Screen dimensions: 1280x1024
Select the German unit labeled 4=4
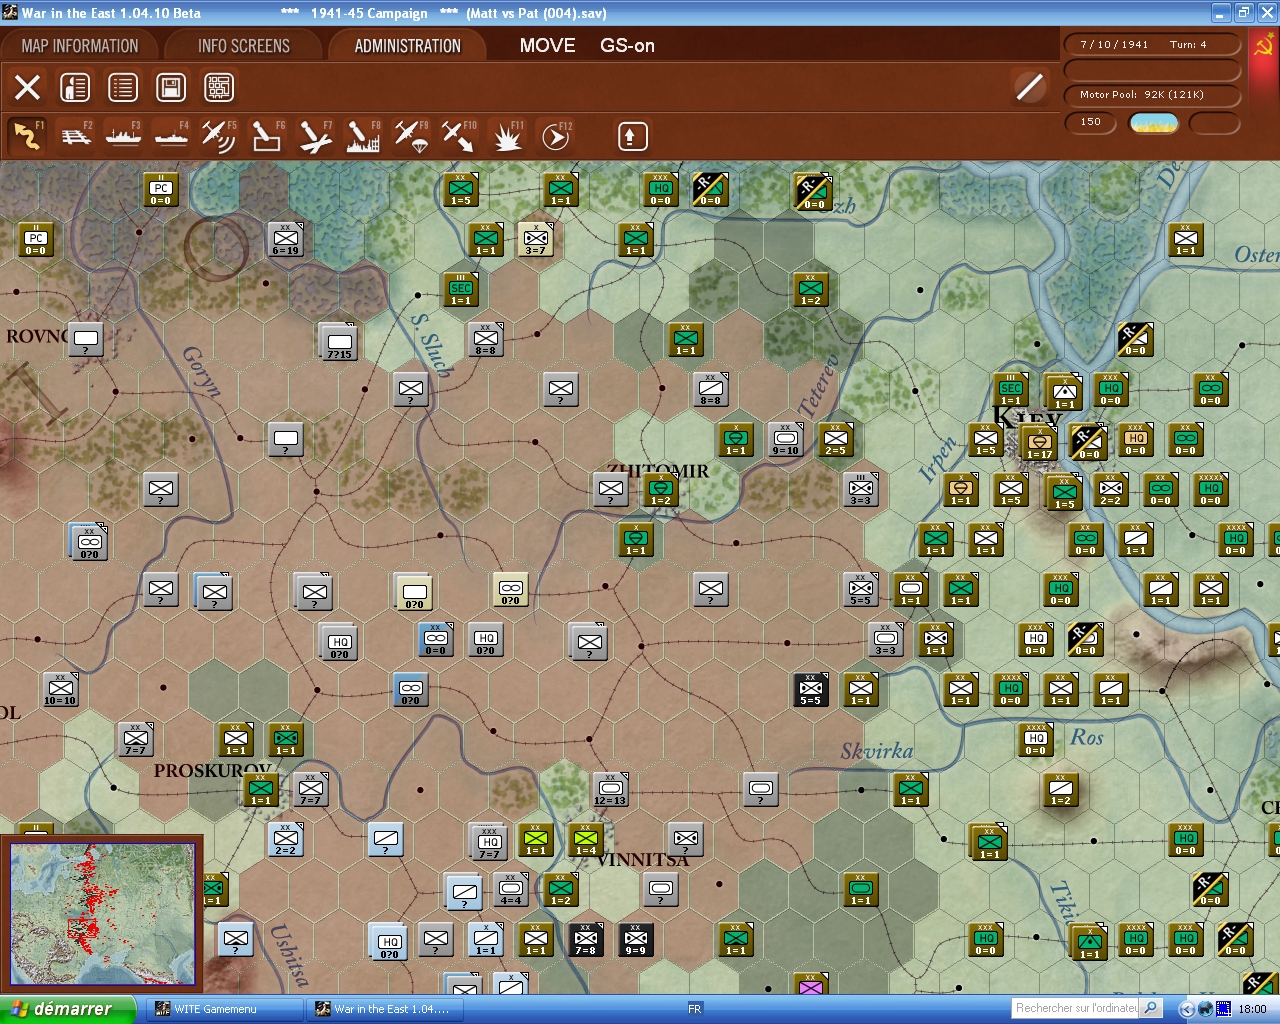coord(511,889)
